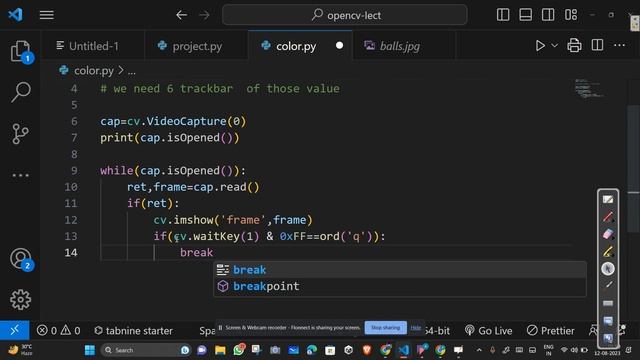Viewport: 640px width, 360px height.
Task: Open the Windows Start button
Action: (90, 350)
